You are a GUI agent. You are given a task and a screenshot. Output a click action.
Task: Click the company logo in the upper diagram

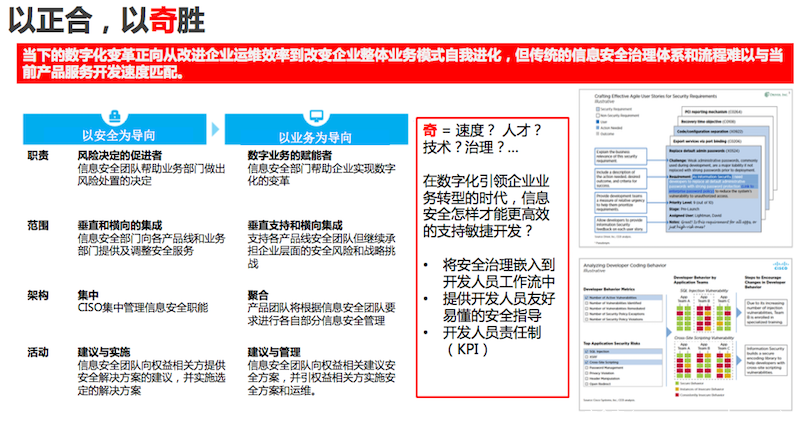click(776, 94)
